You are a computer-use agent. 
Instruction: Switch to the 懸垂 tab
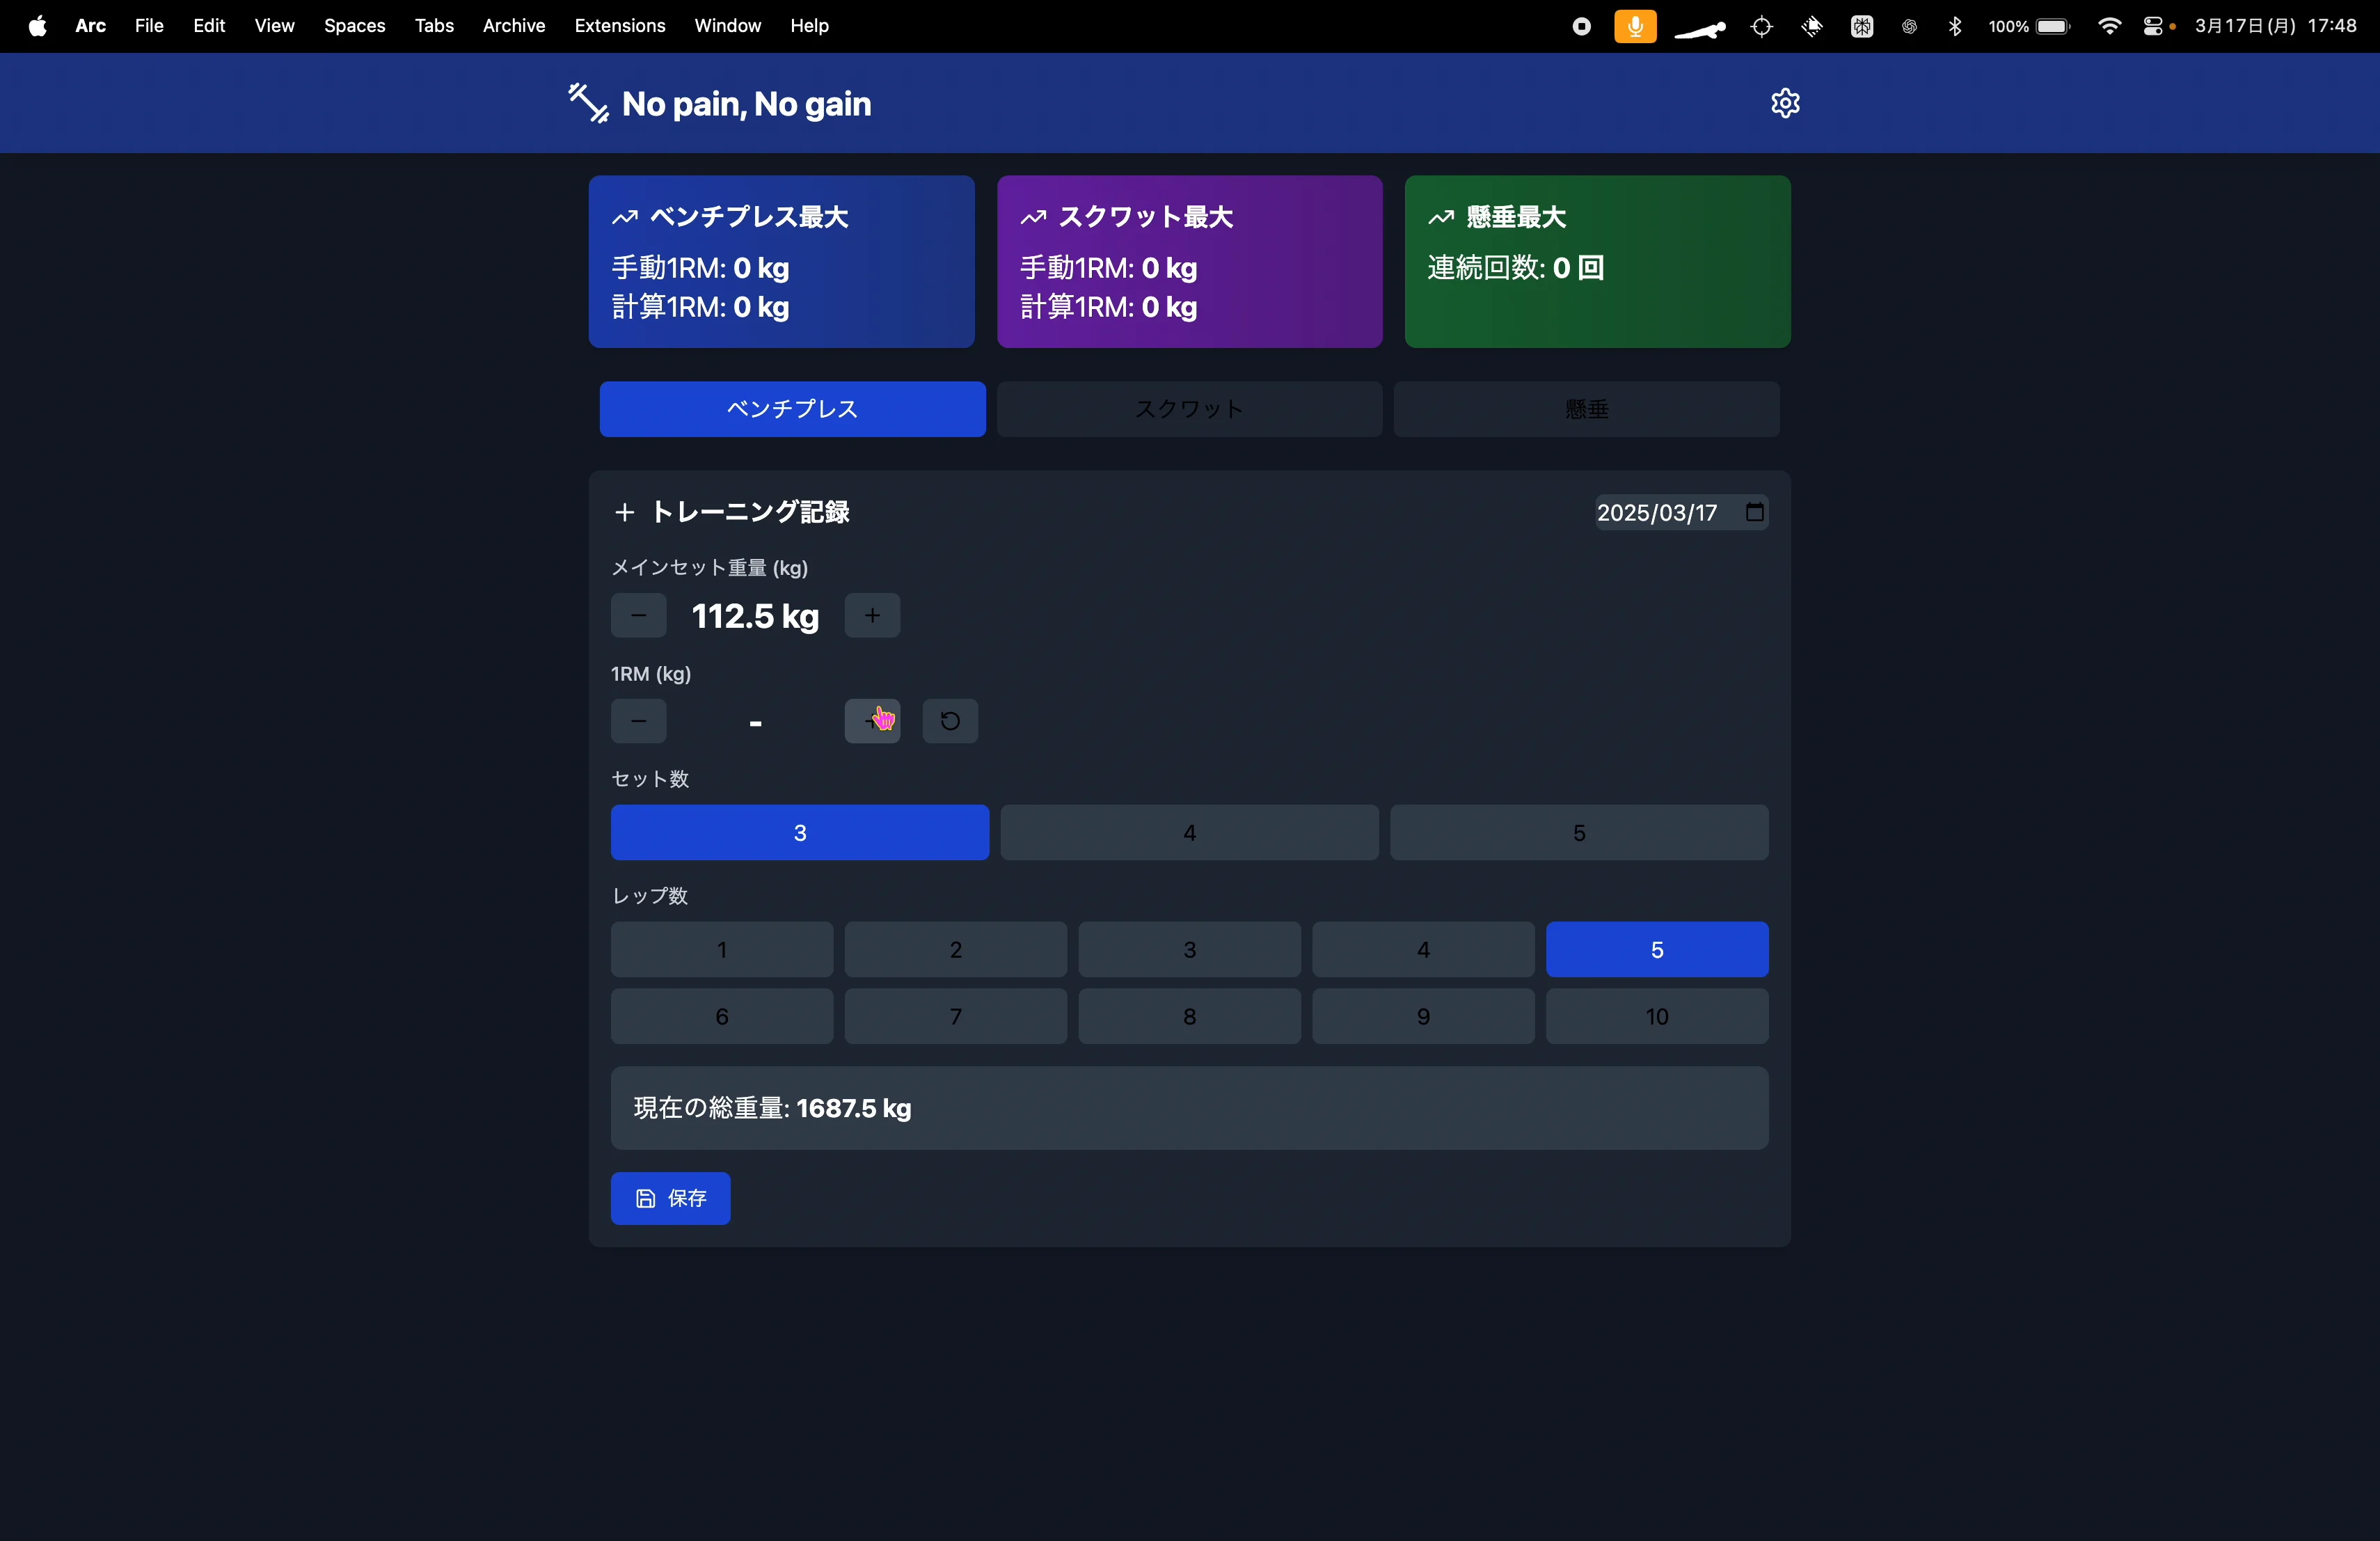click(1586, 409)
